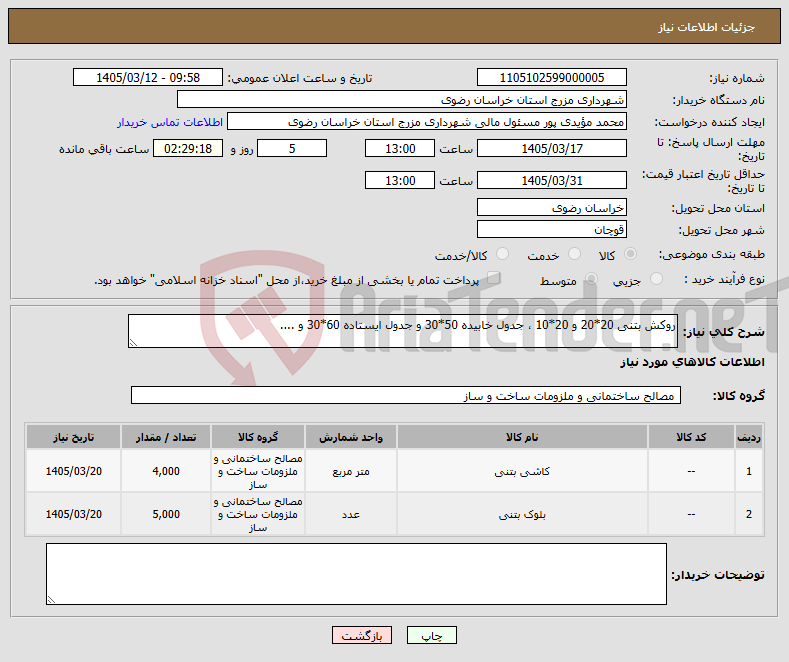Viewport: 789px width, 662px height.
Task: Click the need date in the کاشی بتنی row
Action: (x=73, y=471)
